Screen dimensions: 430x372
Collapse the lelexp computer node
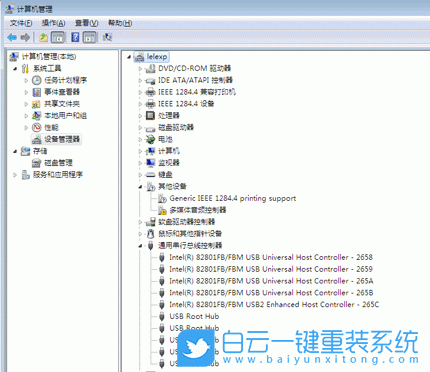tap(129, 57)
